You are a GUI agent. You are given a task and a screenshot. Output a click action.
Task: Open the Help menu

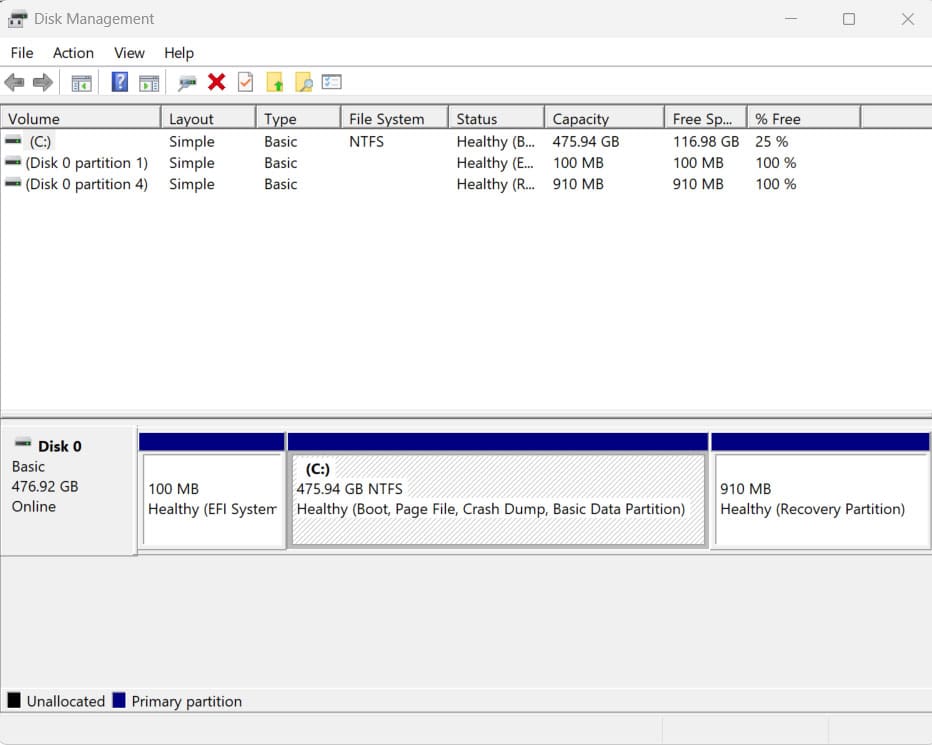point(179,53)
